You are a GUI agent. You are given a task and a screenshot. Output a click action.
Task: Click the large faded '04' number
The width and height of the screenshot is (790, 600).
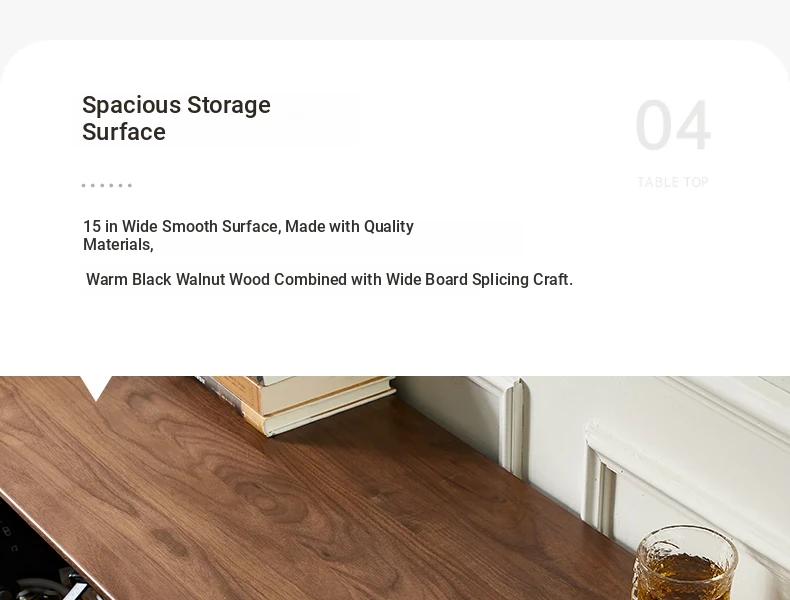[673, 125]
